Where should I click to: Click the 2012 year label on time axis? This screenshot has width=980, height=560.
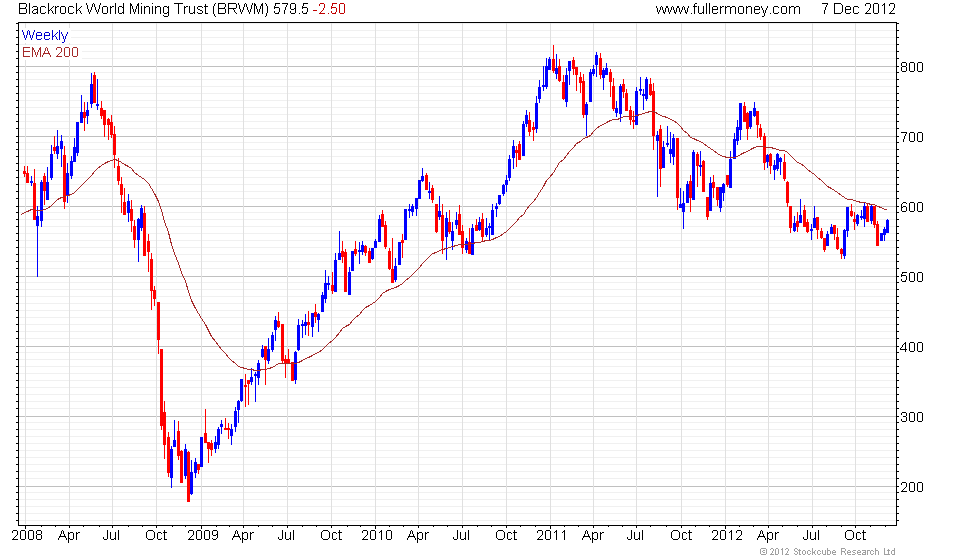pos(727,536)
